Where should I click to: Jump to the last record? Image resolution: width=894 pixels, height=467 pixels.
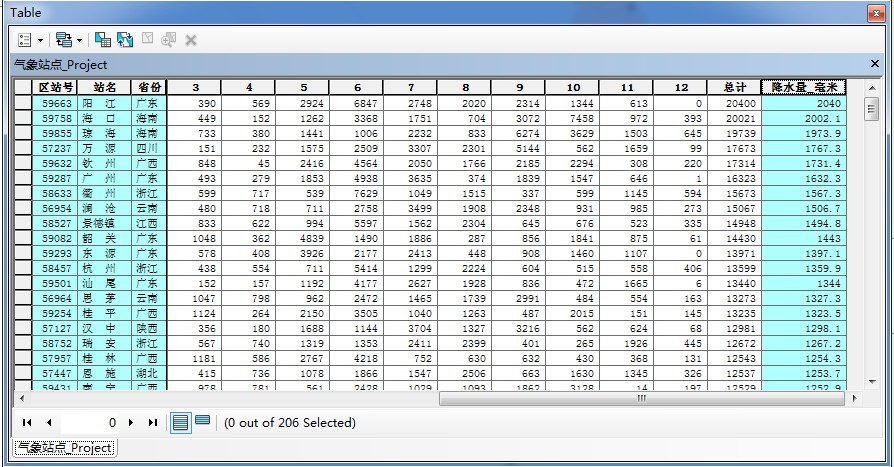(154, 423)
